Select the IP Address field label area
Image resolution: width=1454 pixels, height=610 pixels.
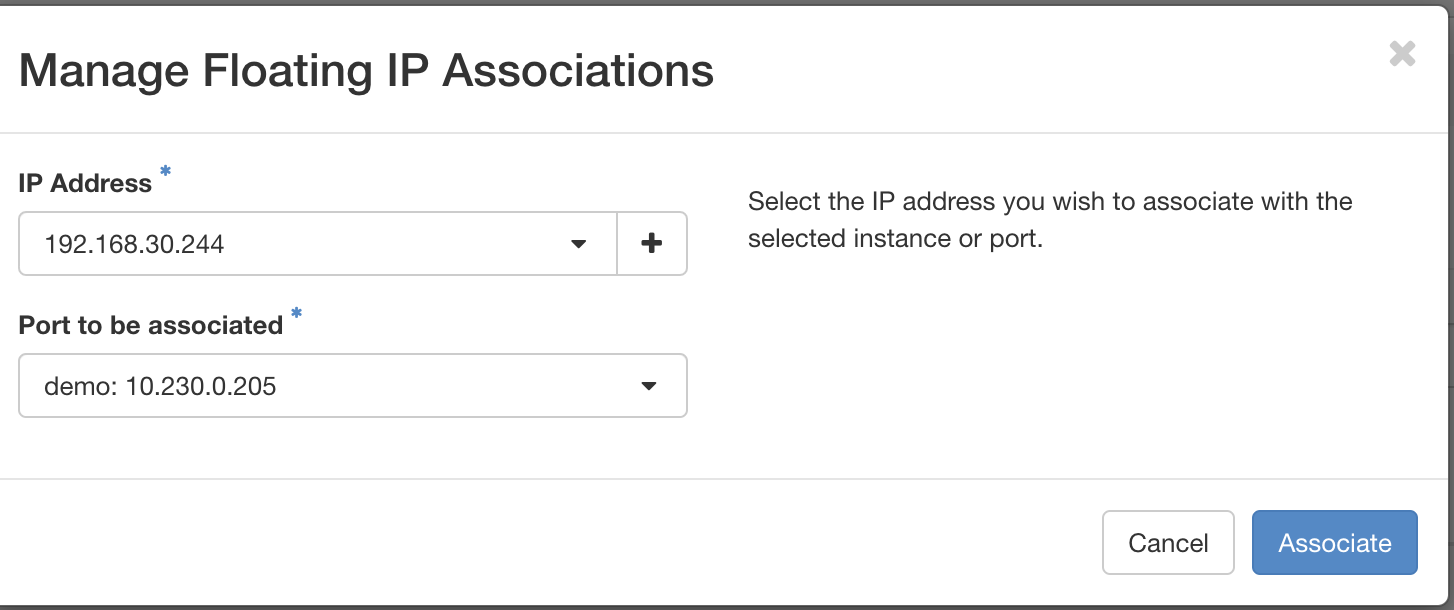pyautogui.click(x=84, y=183)
